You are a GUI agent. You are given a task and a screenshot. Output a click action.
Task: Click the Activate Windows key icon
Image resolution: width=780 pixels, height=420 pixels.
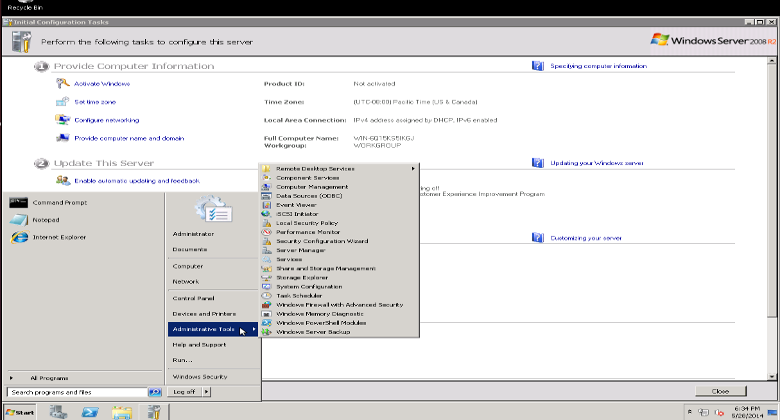(63, 83)
